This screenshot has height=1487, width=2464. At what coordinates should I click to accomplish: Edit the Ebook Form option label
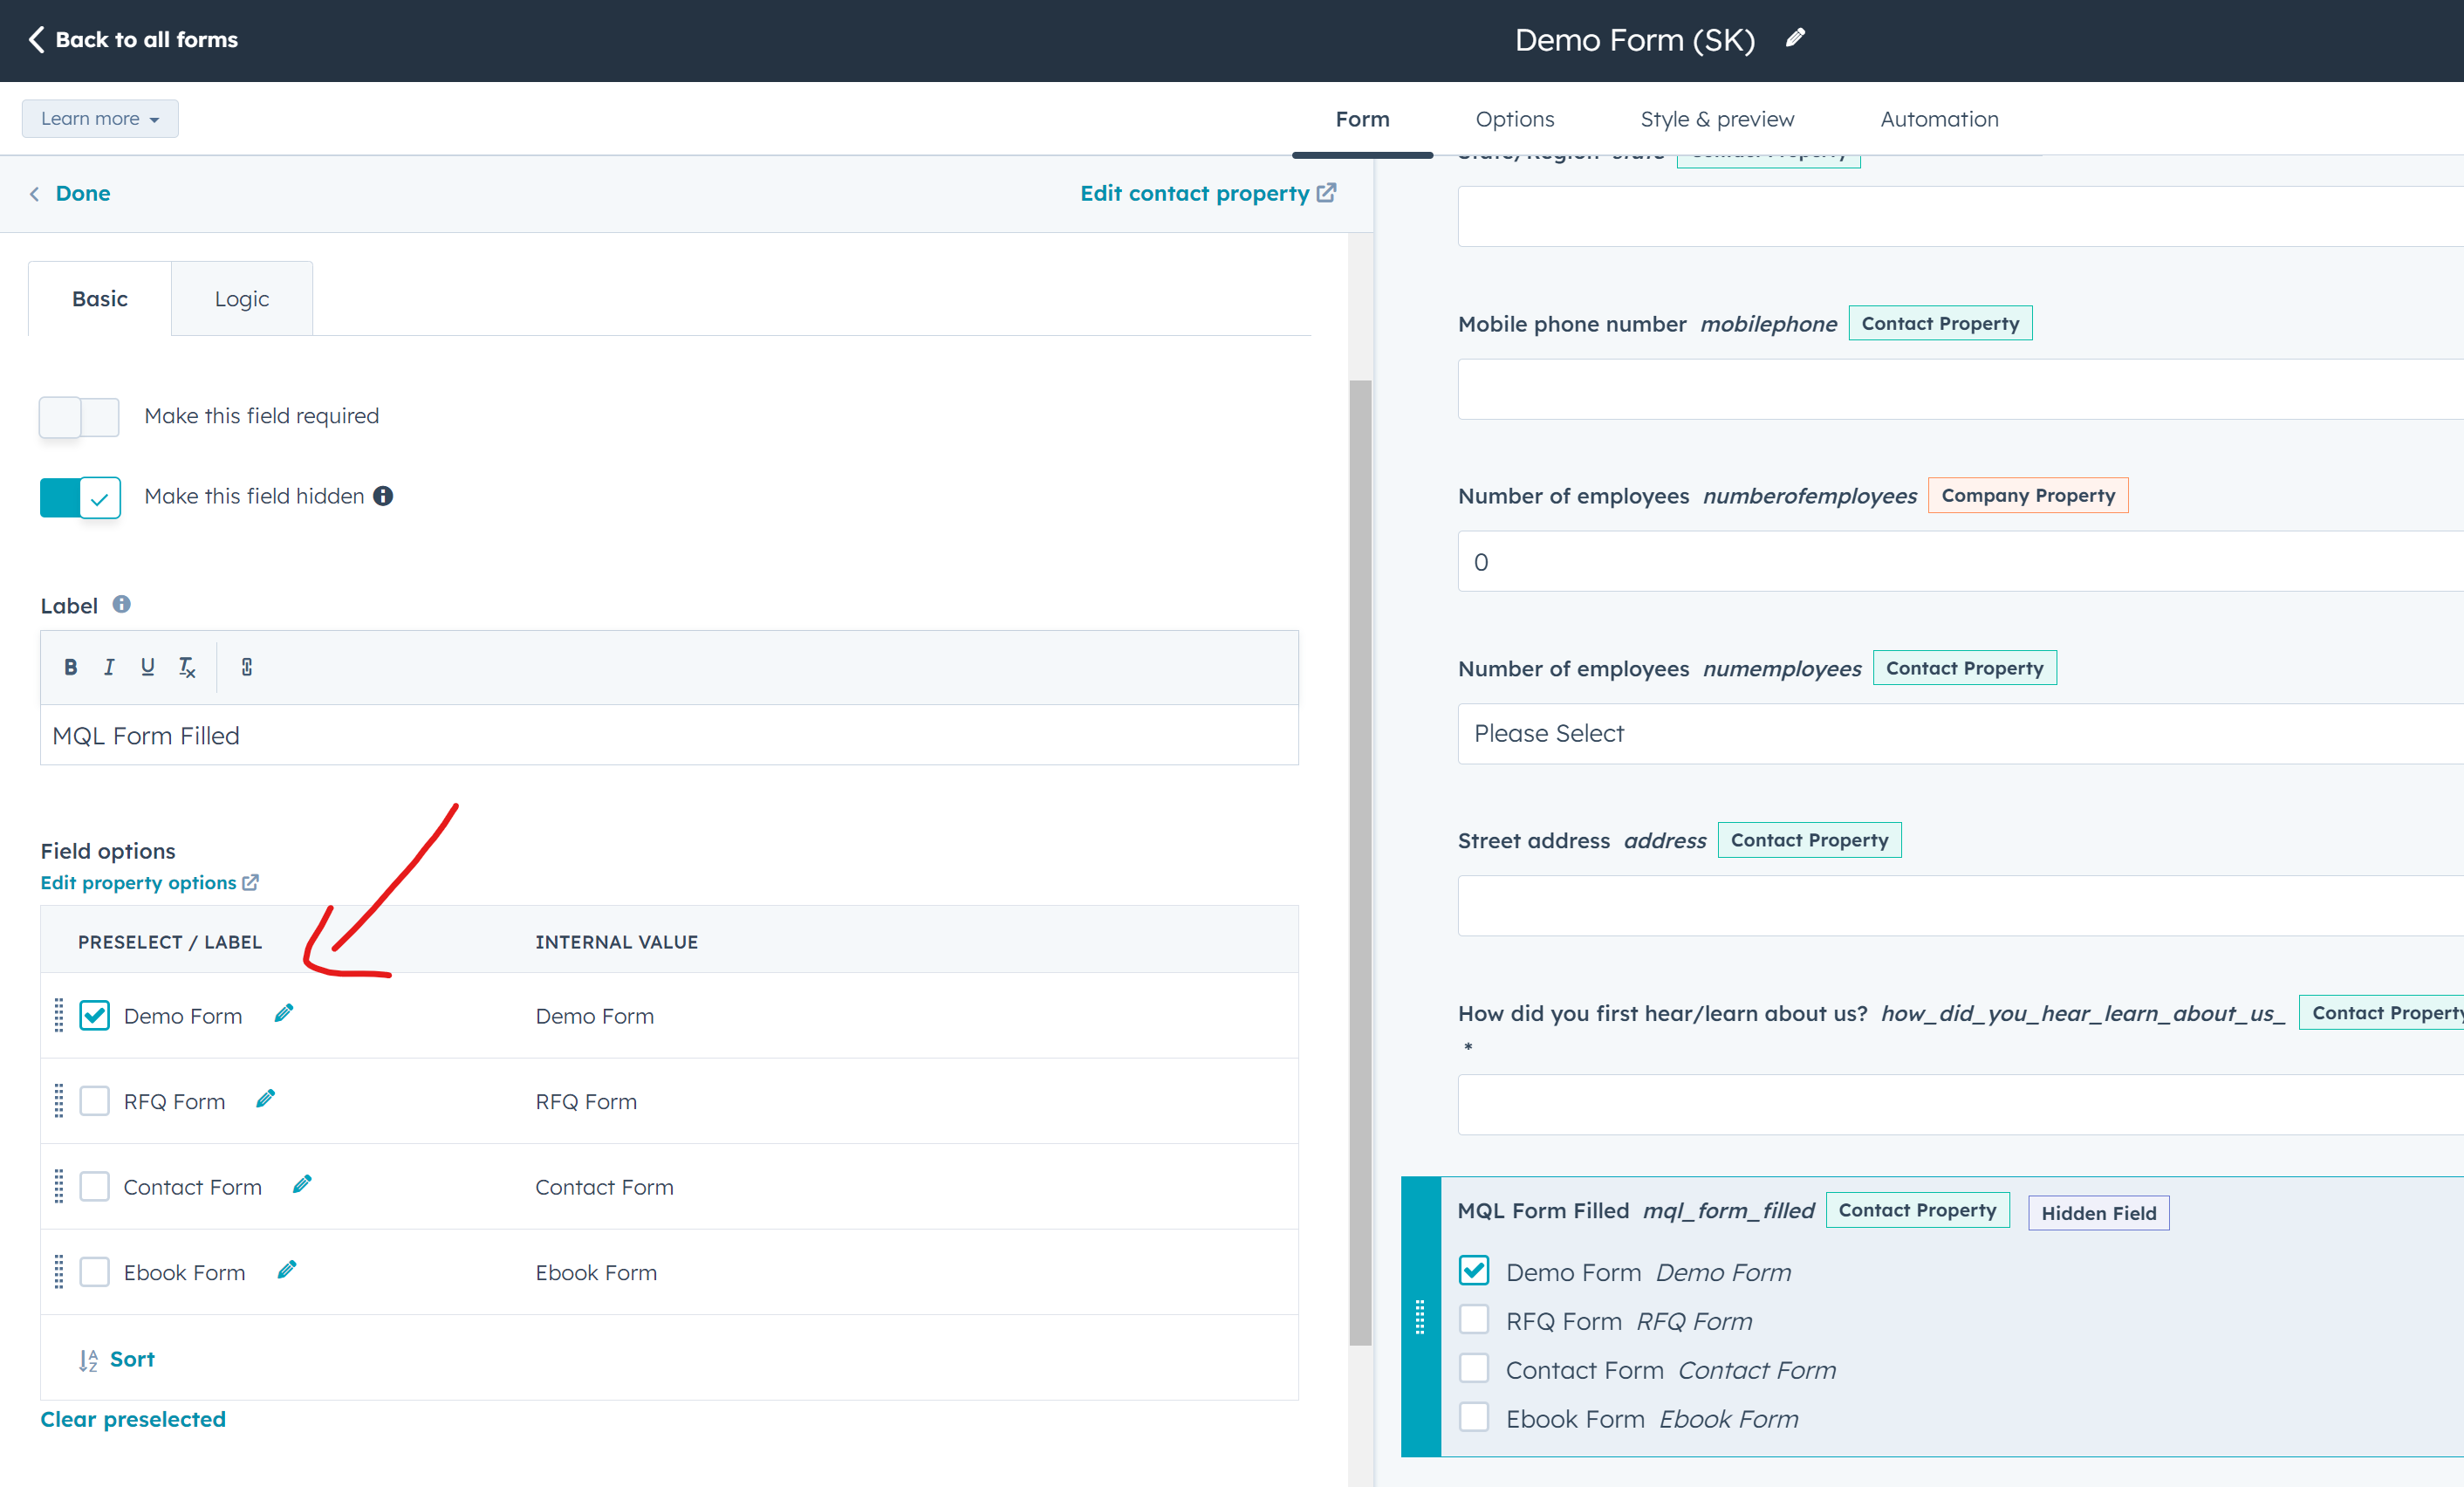(x=287, y=1269)
